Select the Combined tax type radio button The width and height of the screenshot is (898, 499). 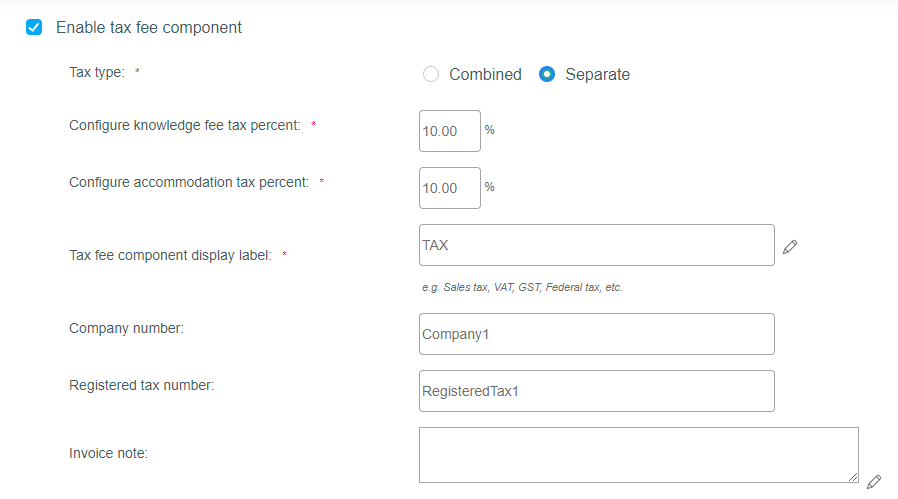point(431,74)
